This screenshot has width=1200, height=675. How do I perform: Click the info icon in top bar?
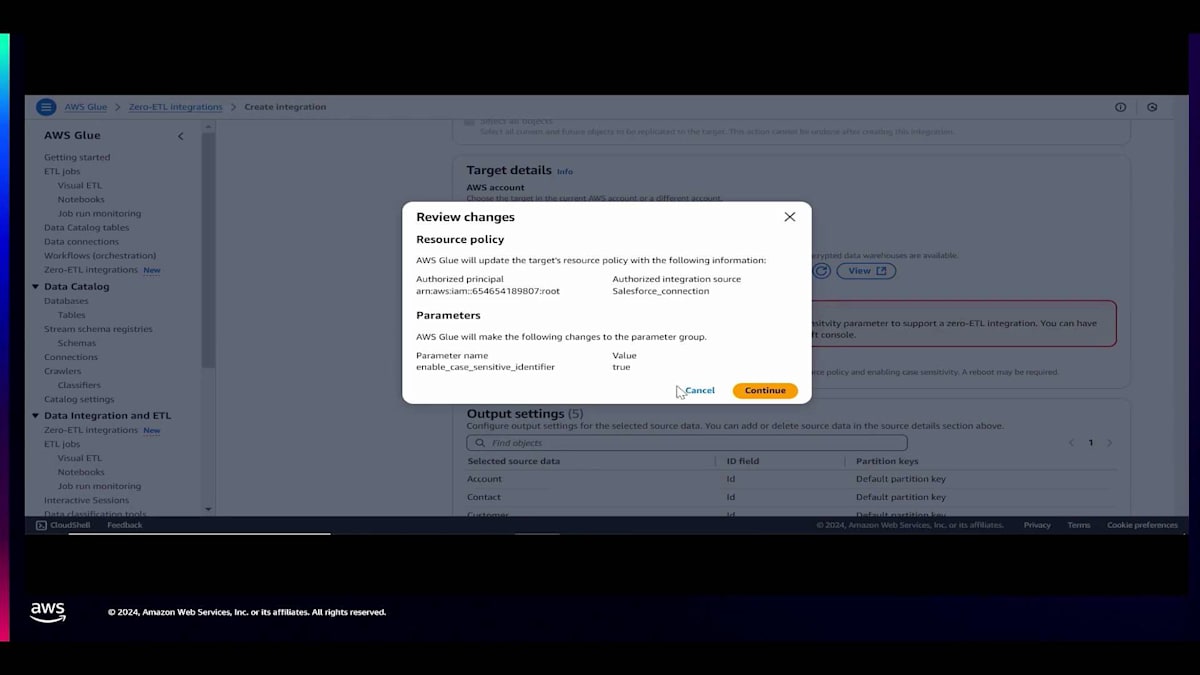point(1120,107)
